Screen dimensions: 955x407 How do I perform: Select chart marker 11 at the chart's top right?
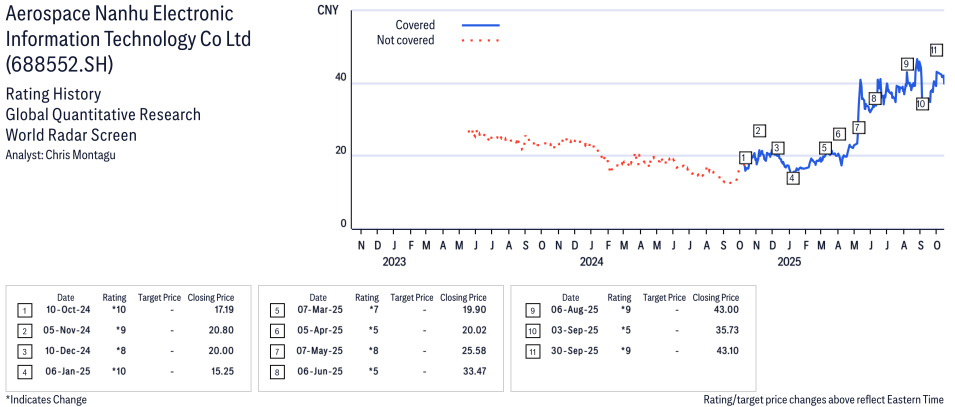coord(934,50)
